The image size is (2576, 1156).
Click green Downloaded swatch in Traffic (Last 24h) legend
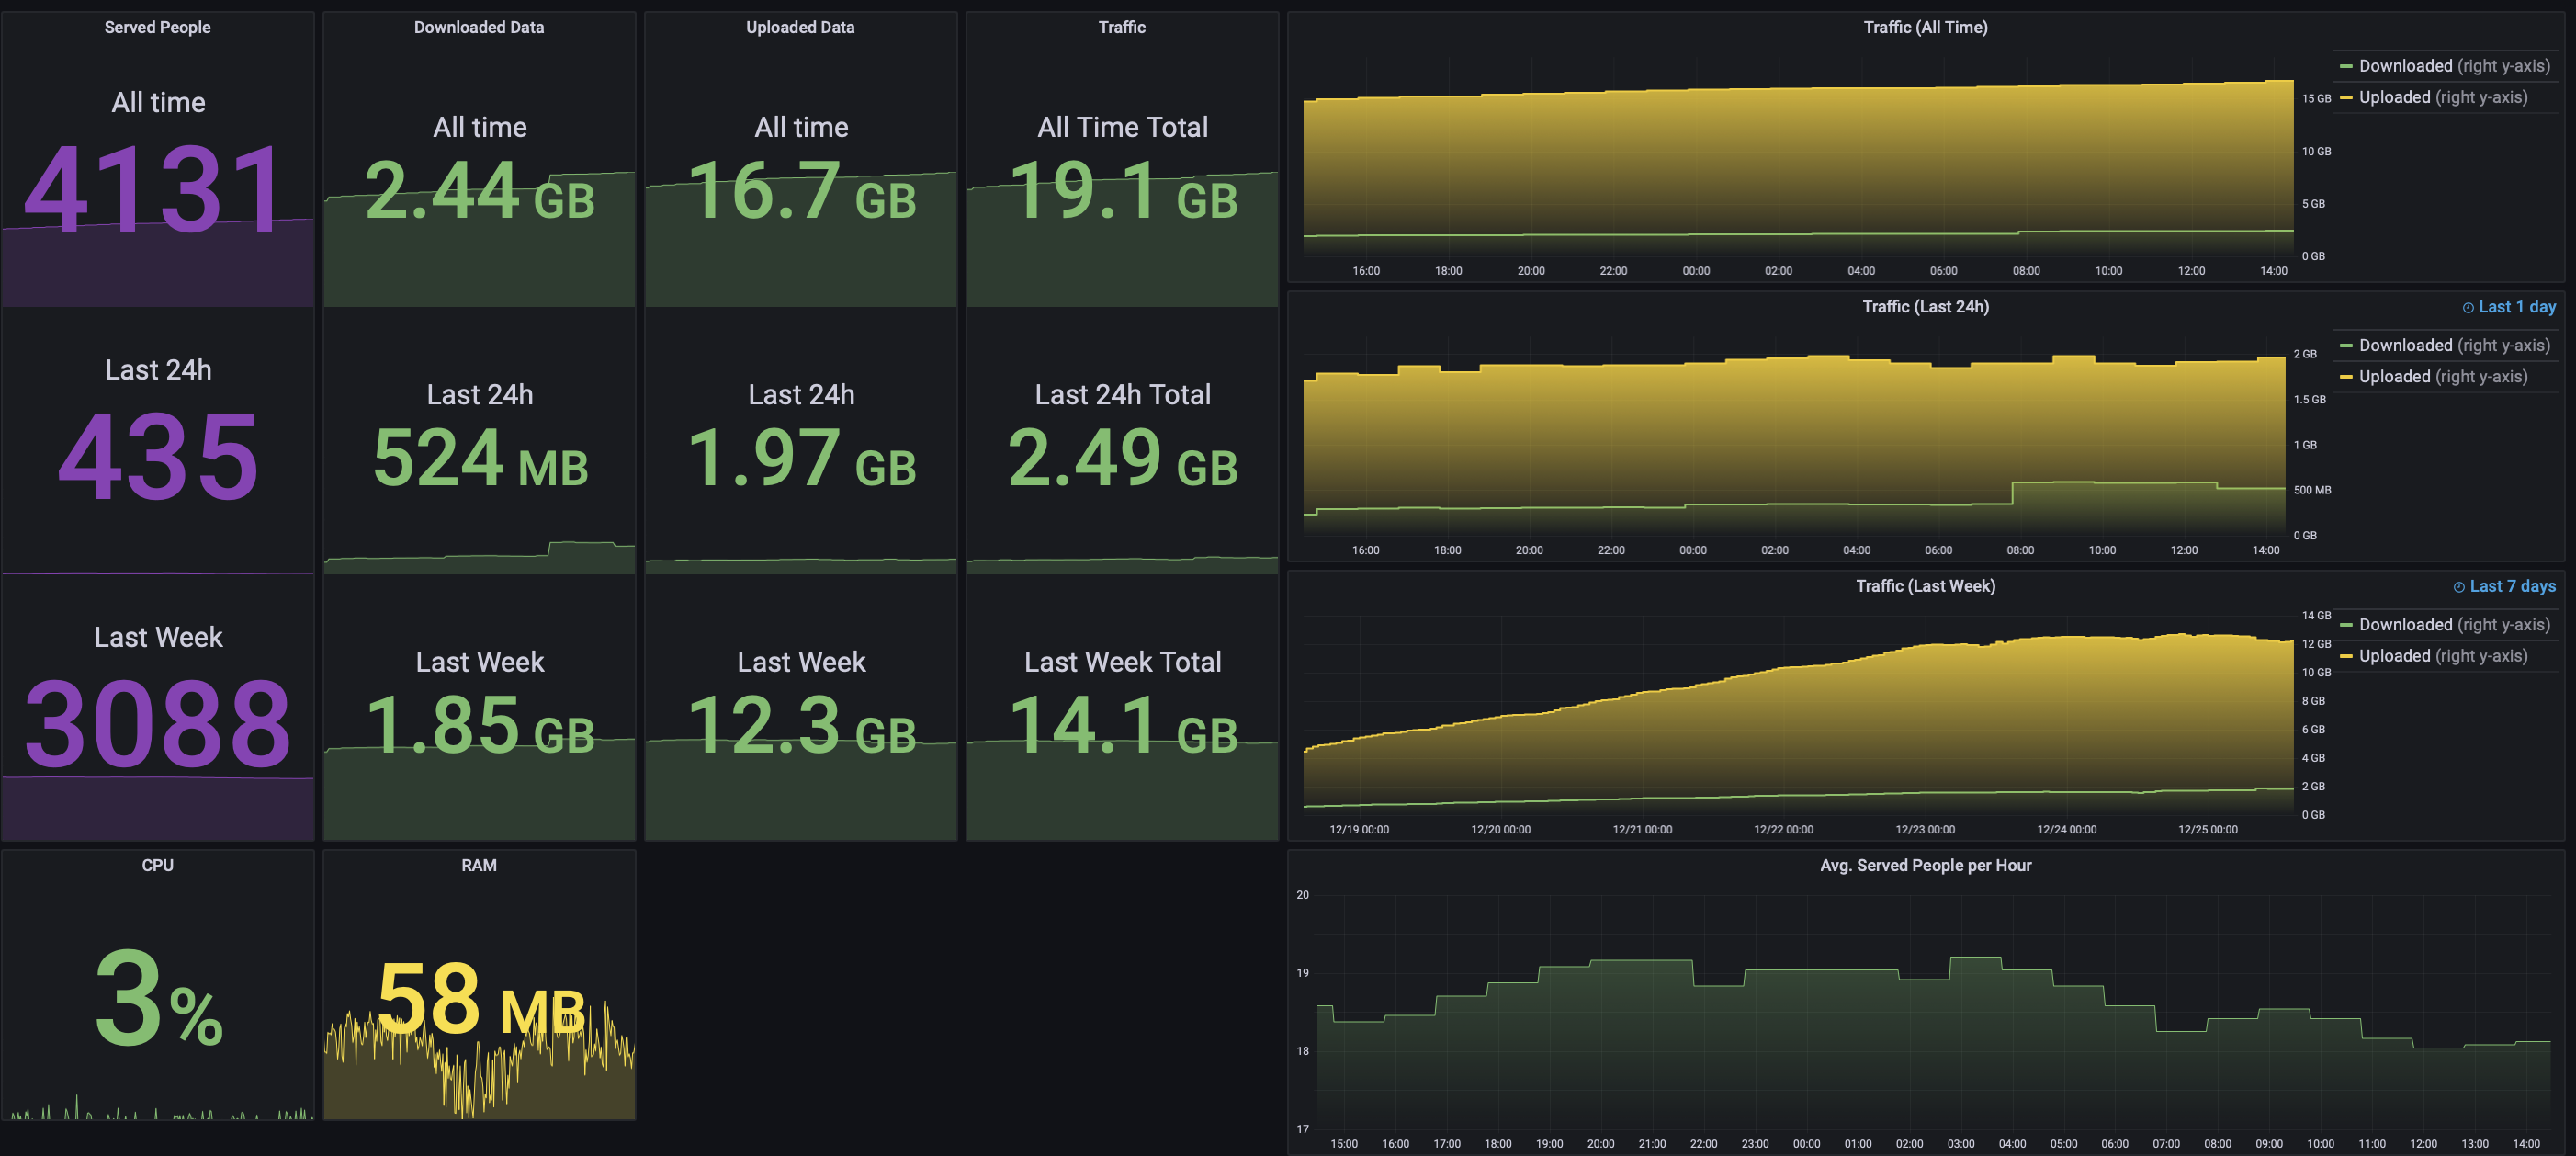(2345, 346)
